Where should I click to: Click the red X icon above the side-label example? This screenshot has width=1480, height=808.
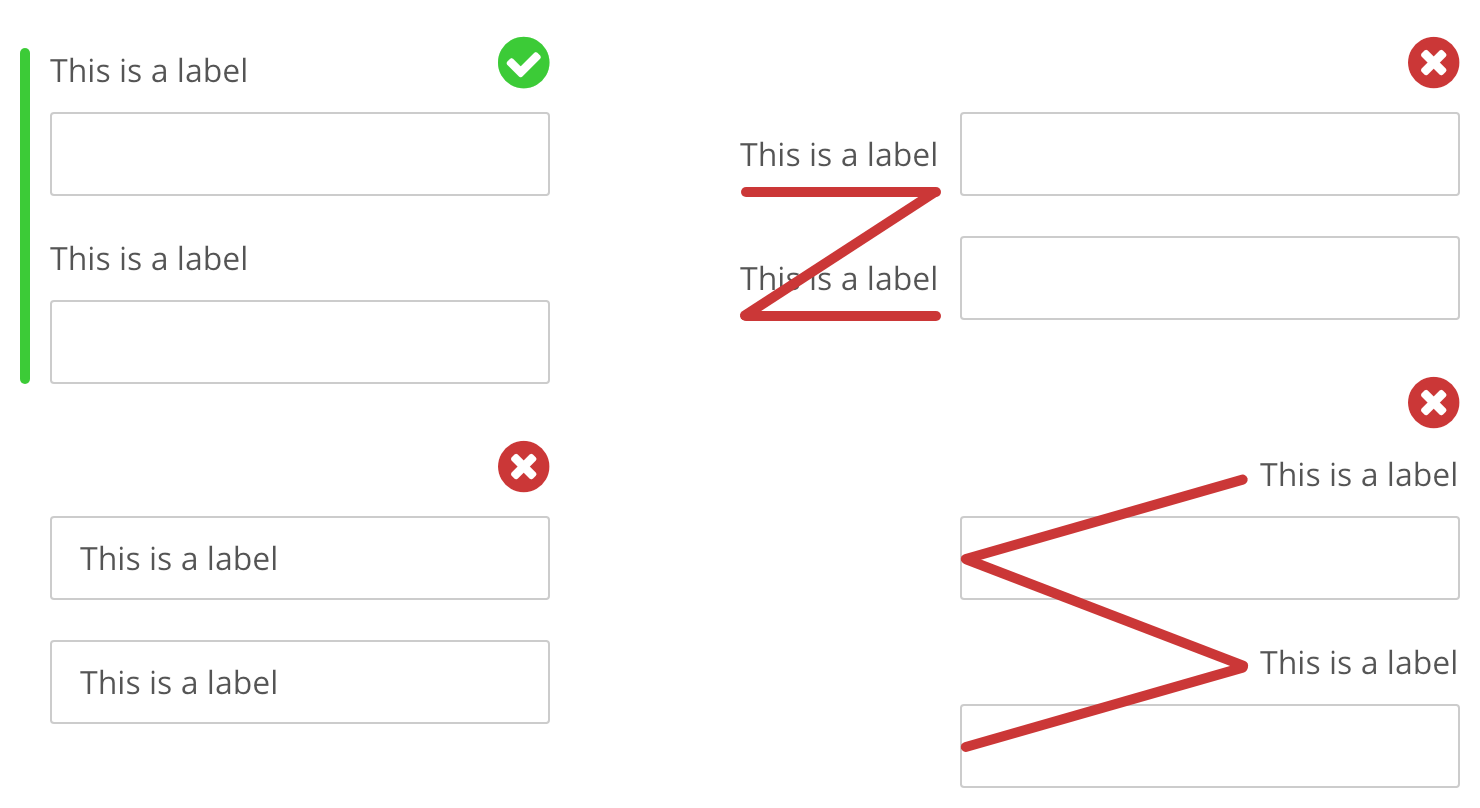(x=1434, y=63)
